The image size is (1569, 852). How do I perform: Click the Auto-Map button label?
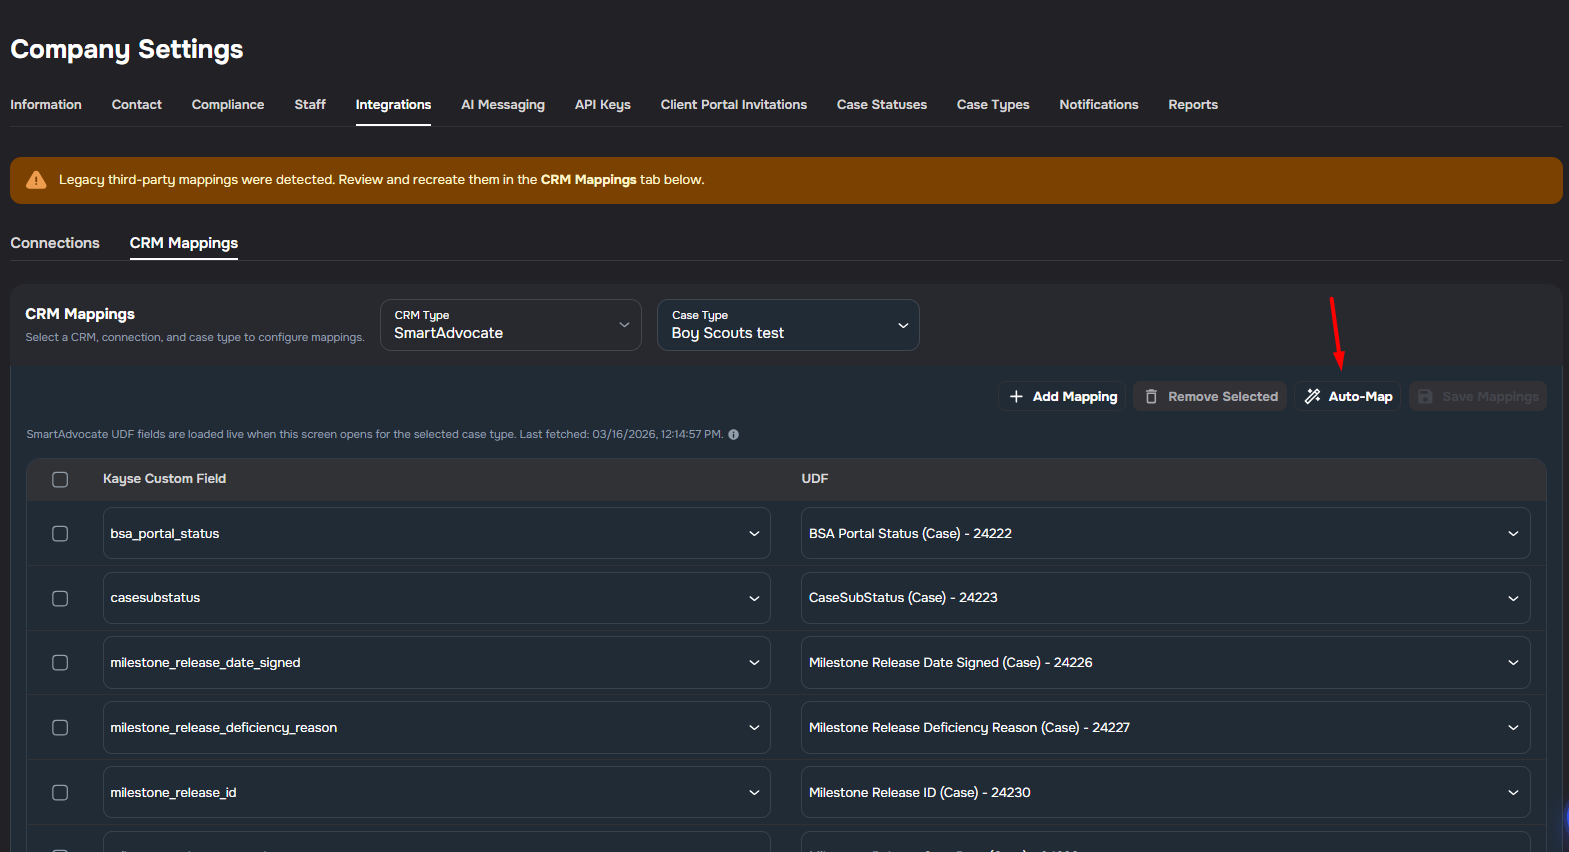coord(1360,397)
